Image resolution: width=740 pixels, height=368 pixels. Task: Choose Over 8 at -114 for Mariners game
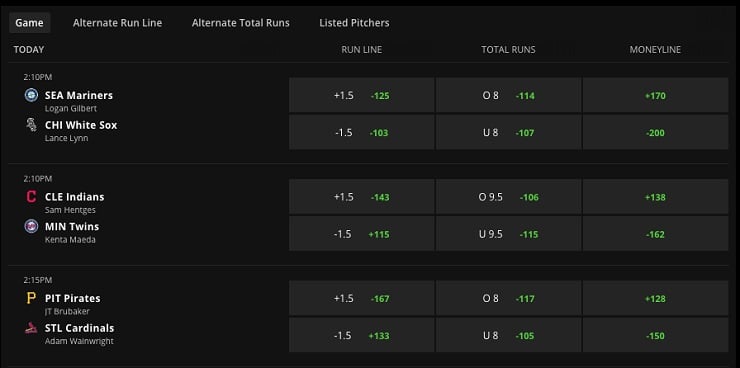click(x=508, y=95)
